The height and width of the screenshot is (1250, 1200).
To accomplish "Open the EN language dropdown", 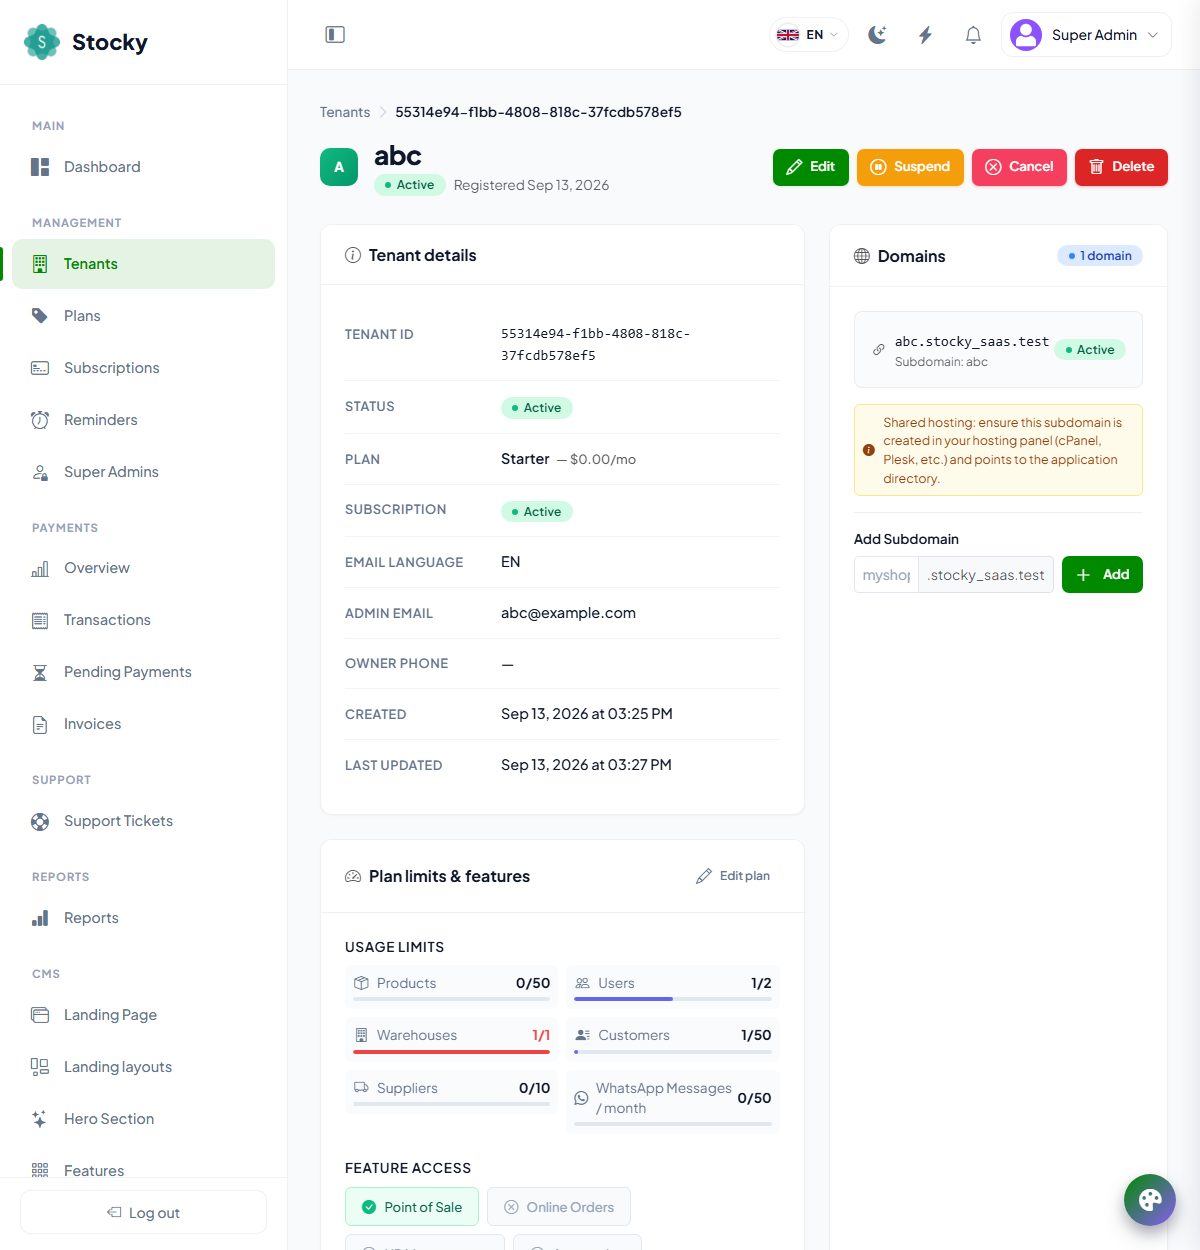I will [808, 35].
